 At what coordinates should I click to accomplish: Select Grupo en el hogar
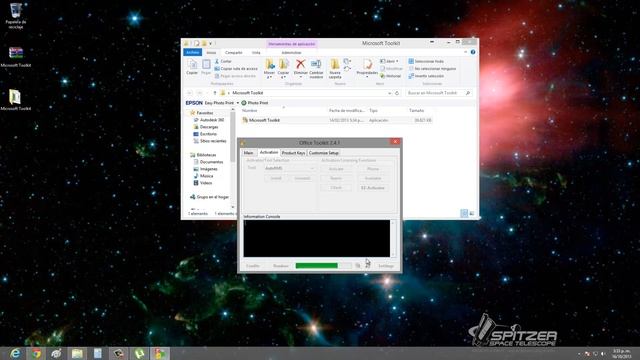[209, 197]
